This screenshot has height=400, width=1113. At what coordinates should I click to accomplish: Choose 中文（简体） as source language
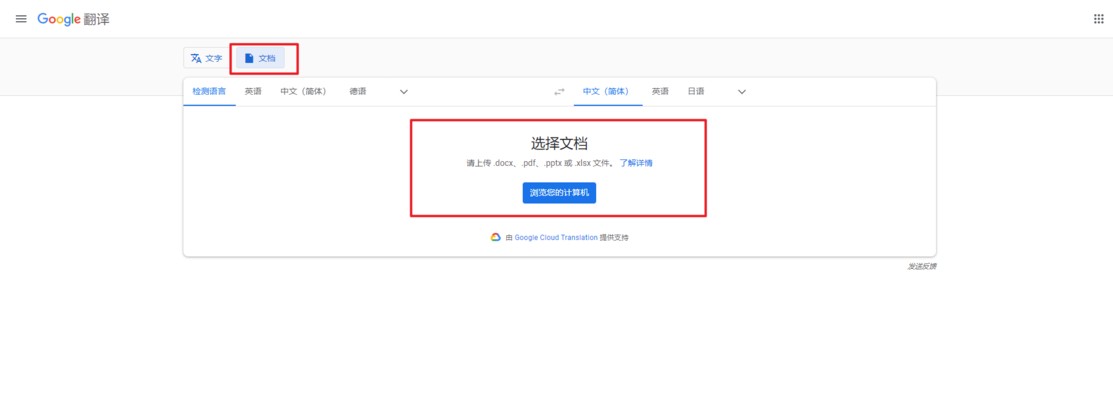pos(303,92)
